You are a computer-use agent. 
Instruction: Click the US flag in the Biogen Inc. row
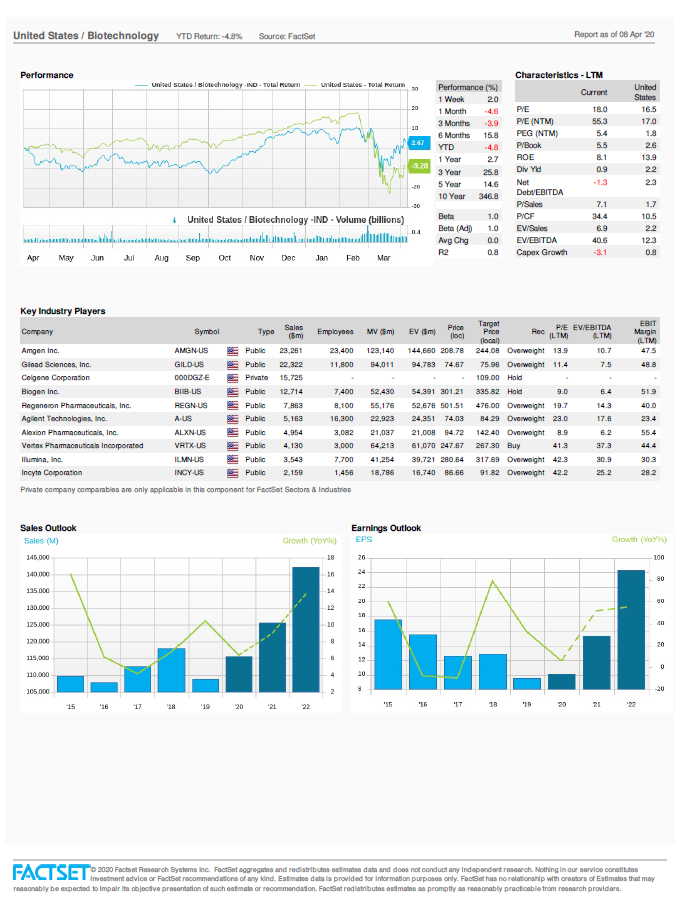232,392
